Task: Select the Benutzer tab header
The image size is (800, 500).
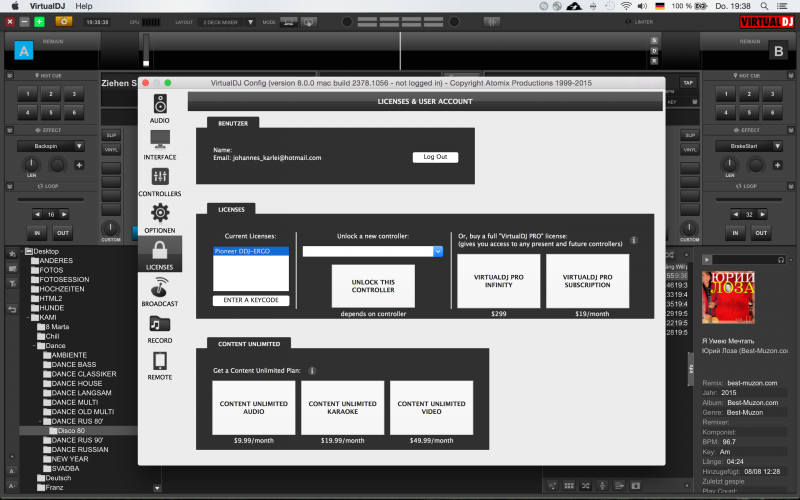Action: click(x=233, y=123)
